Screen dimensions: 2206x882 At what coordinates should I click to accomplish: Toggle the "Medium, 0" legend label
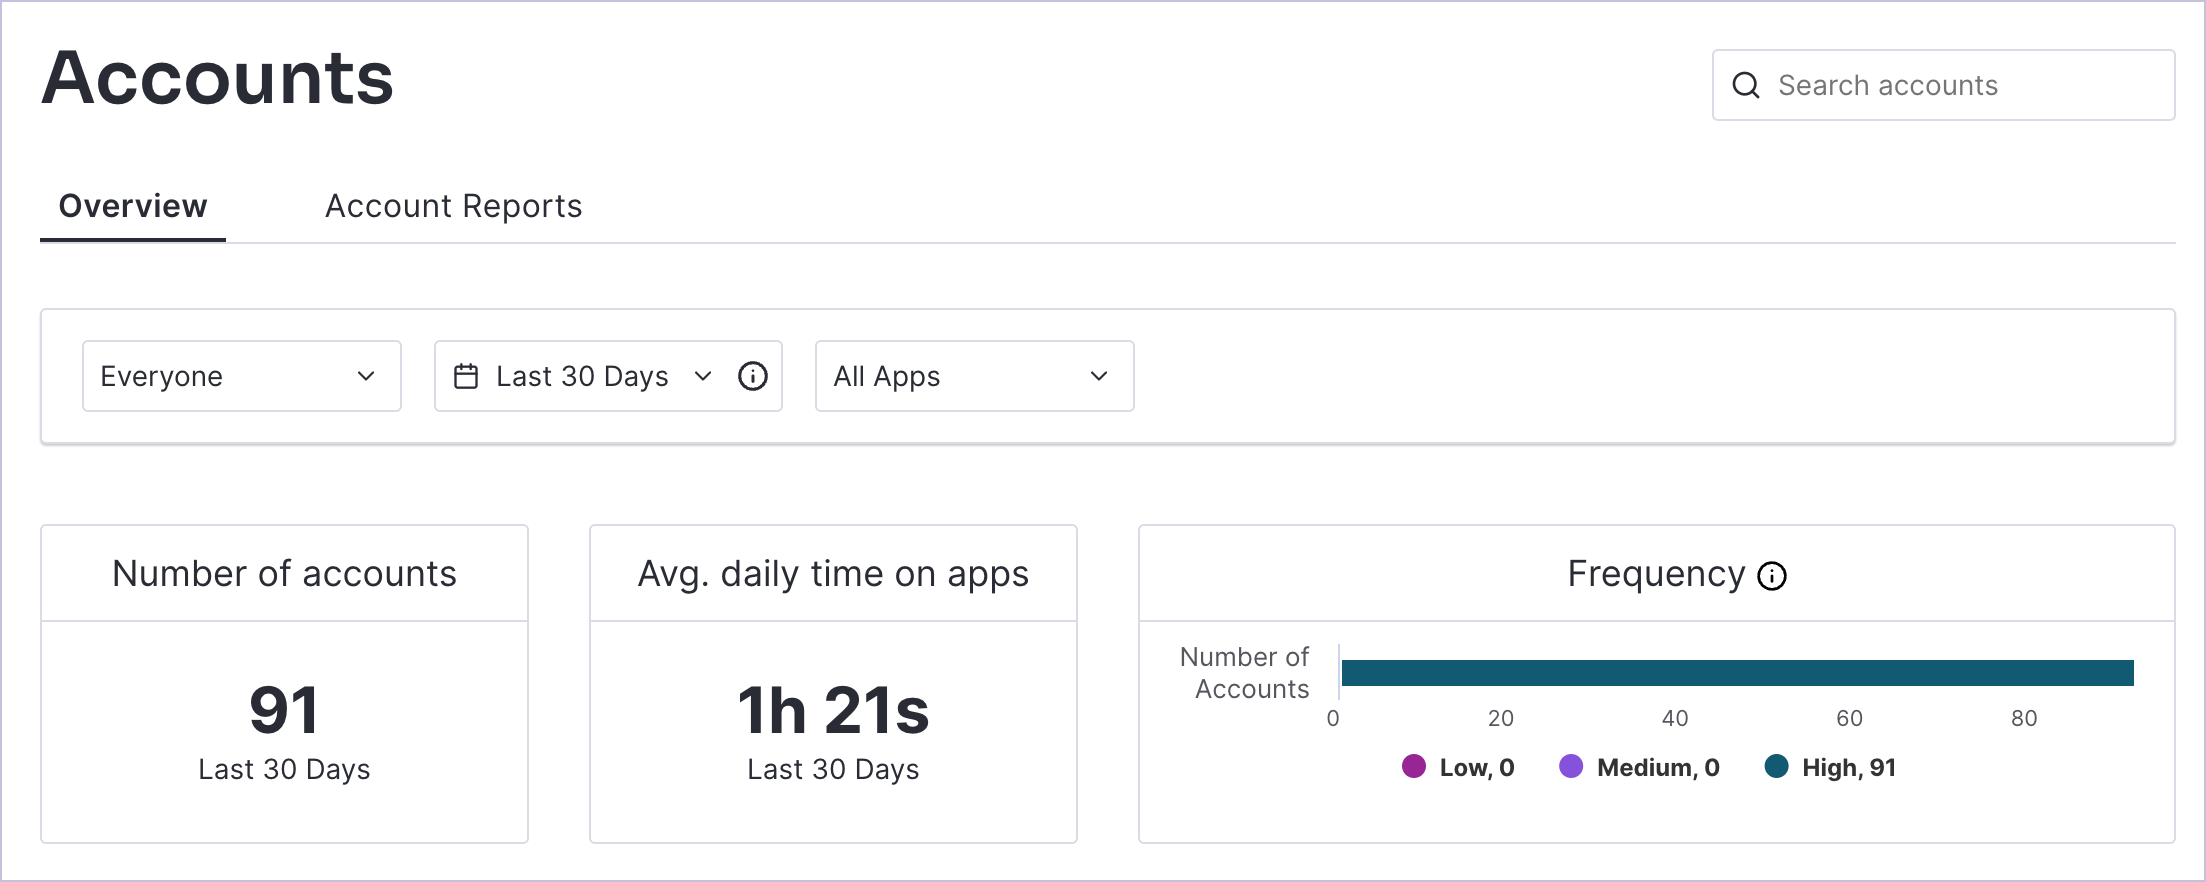pyautogui.click(x=1657, y=767)
